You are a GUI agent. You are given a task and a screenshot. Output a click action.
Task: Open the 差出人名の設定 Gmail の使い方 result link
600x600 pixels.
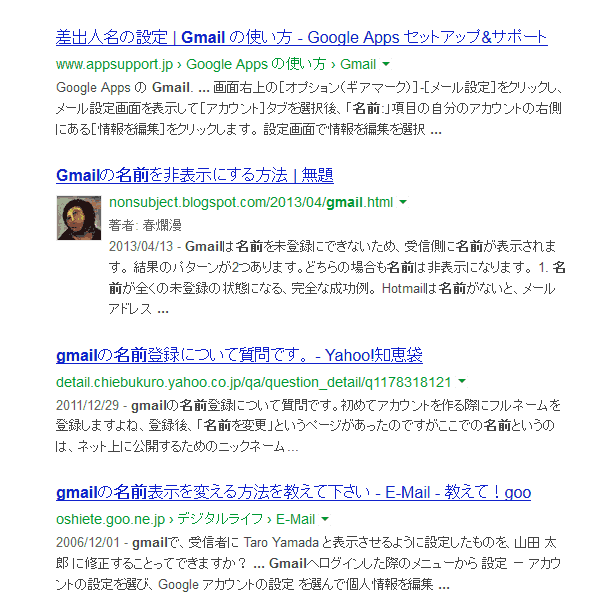302,38
